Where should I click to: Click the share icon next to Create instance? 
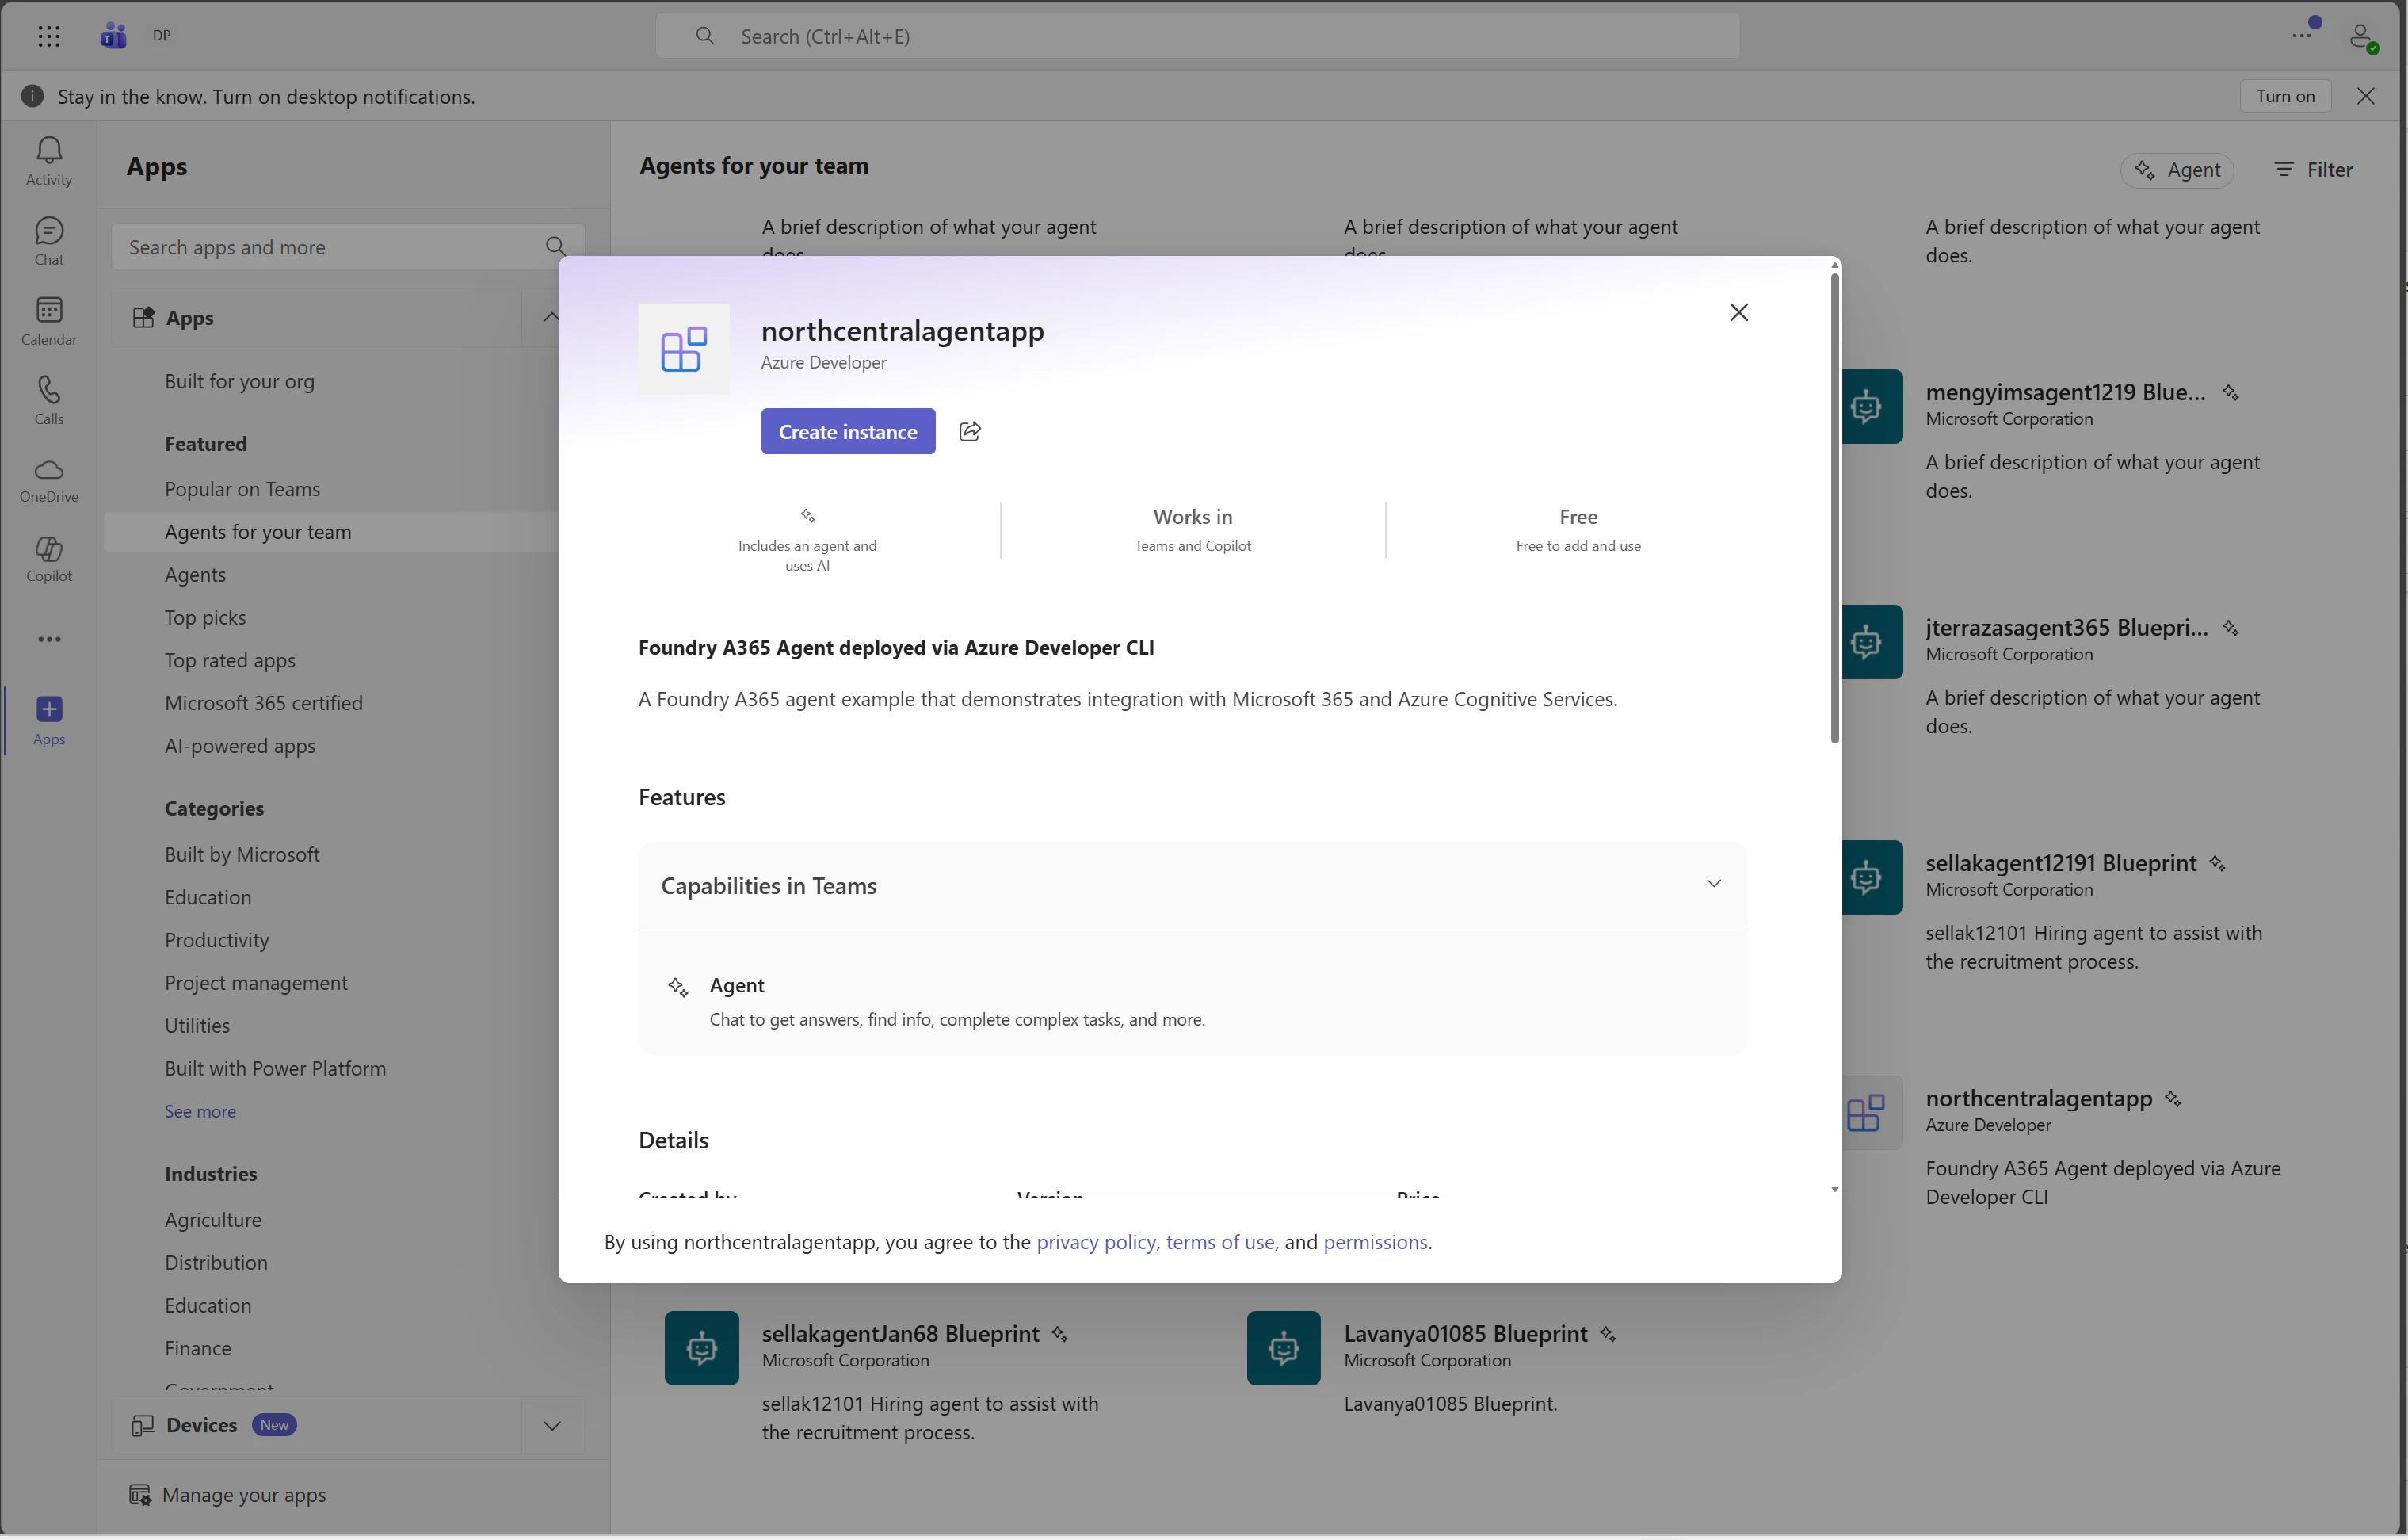click(x=970, y=431)
